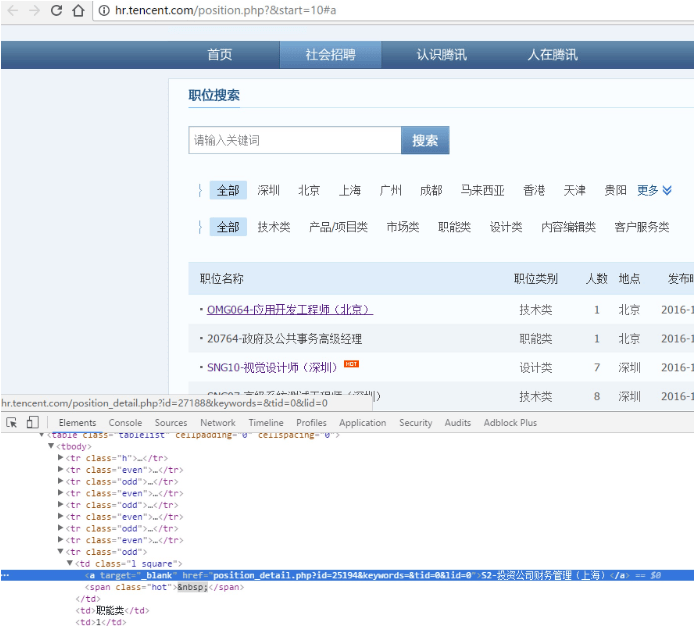This screenshot has width=697, height=637.
Task: Click the keyword search input field
Action: 295,140
